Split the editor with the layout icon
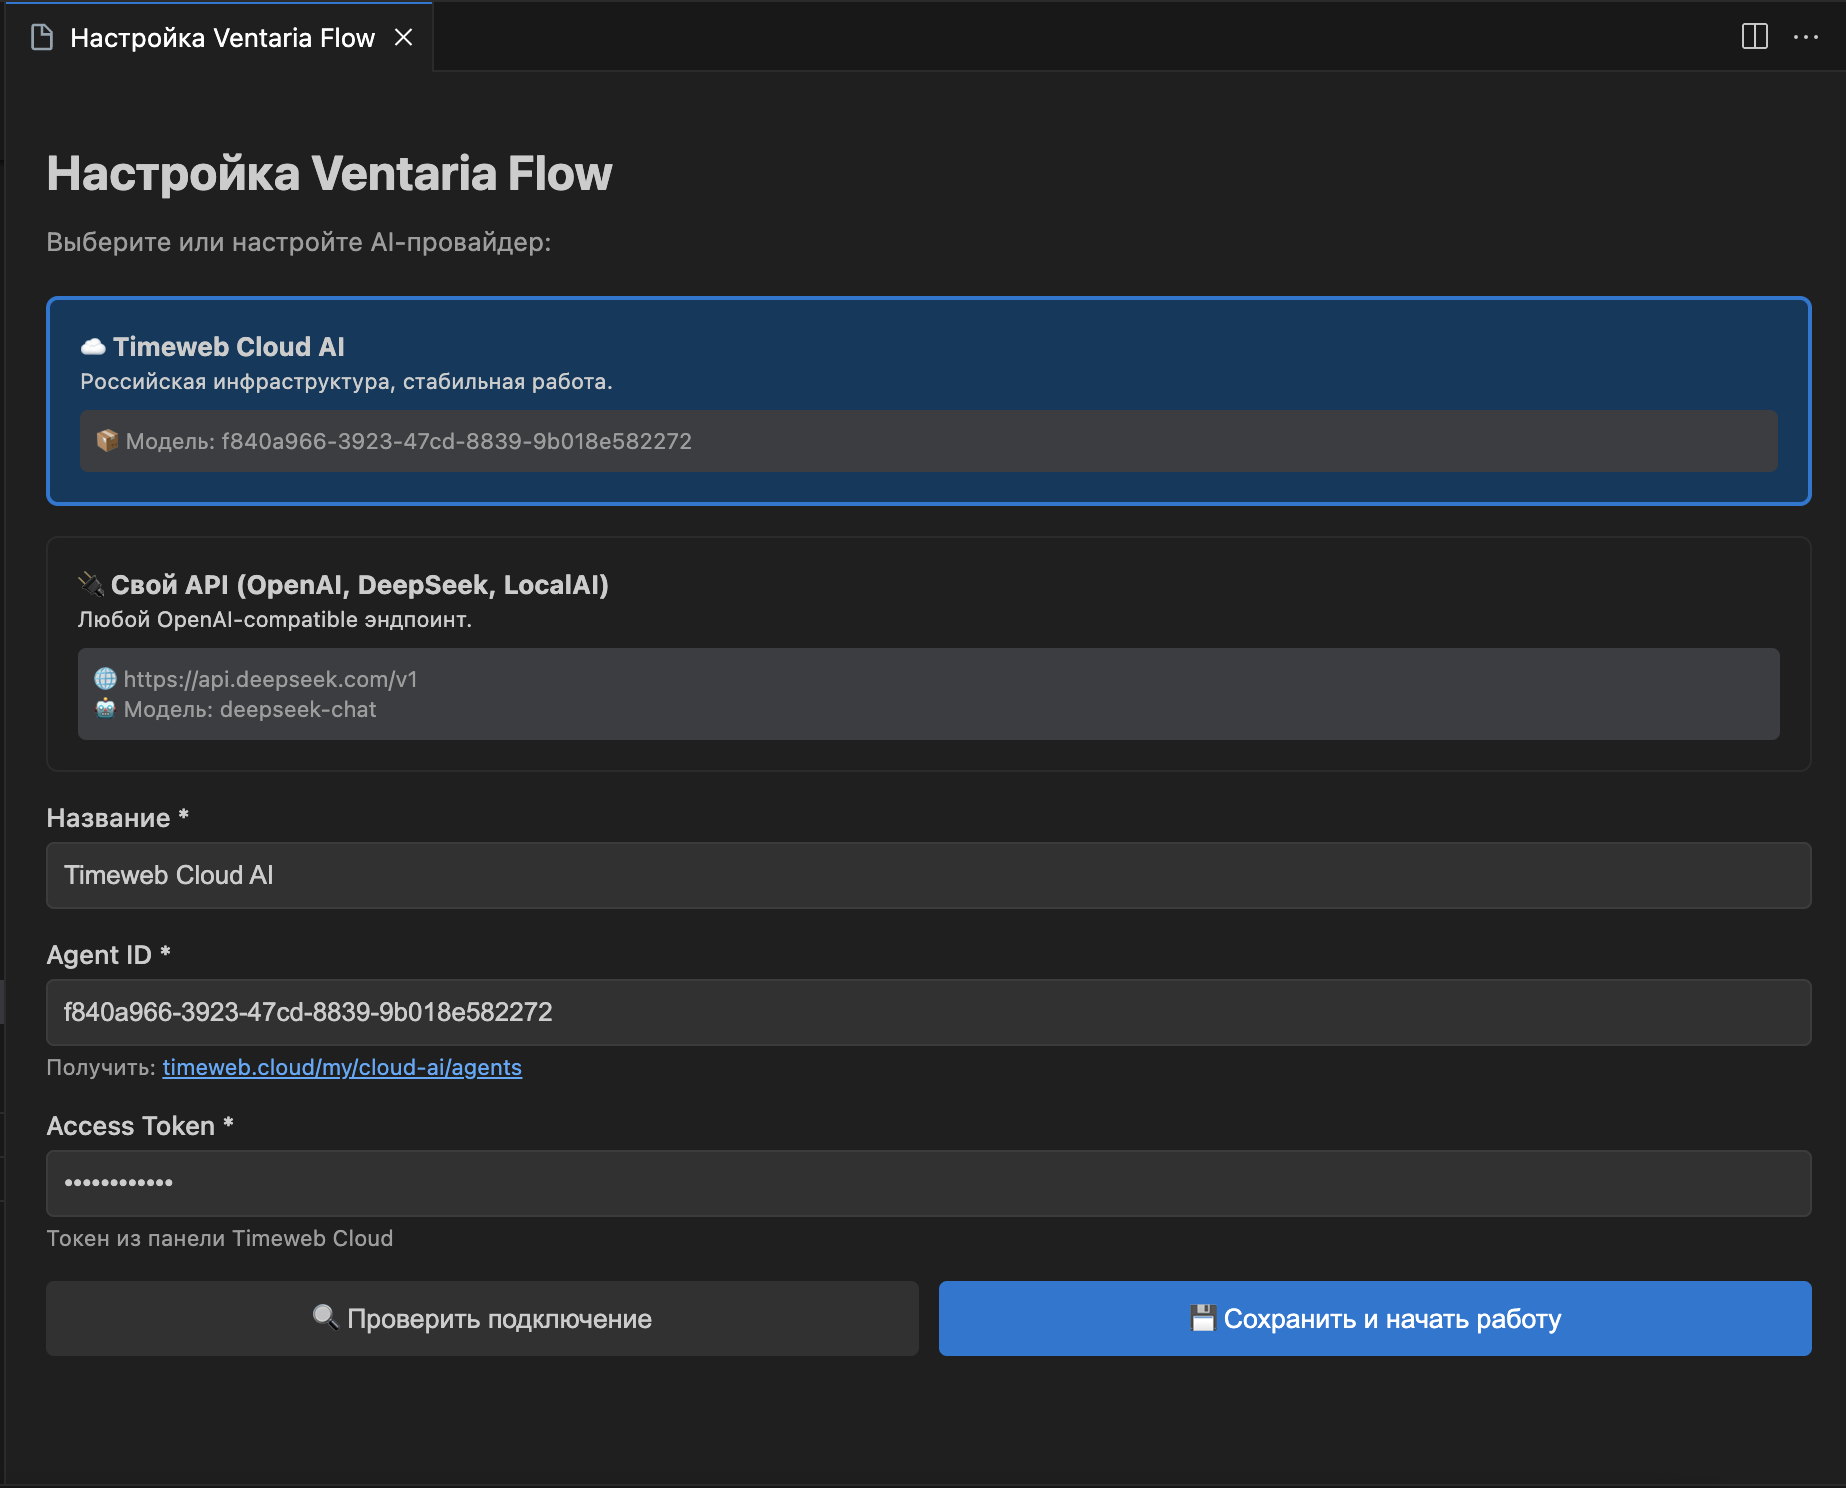1846x1488 pixels. point(1754,37)
